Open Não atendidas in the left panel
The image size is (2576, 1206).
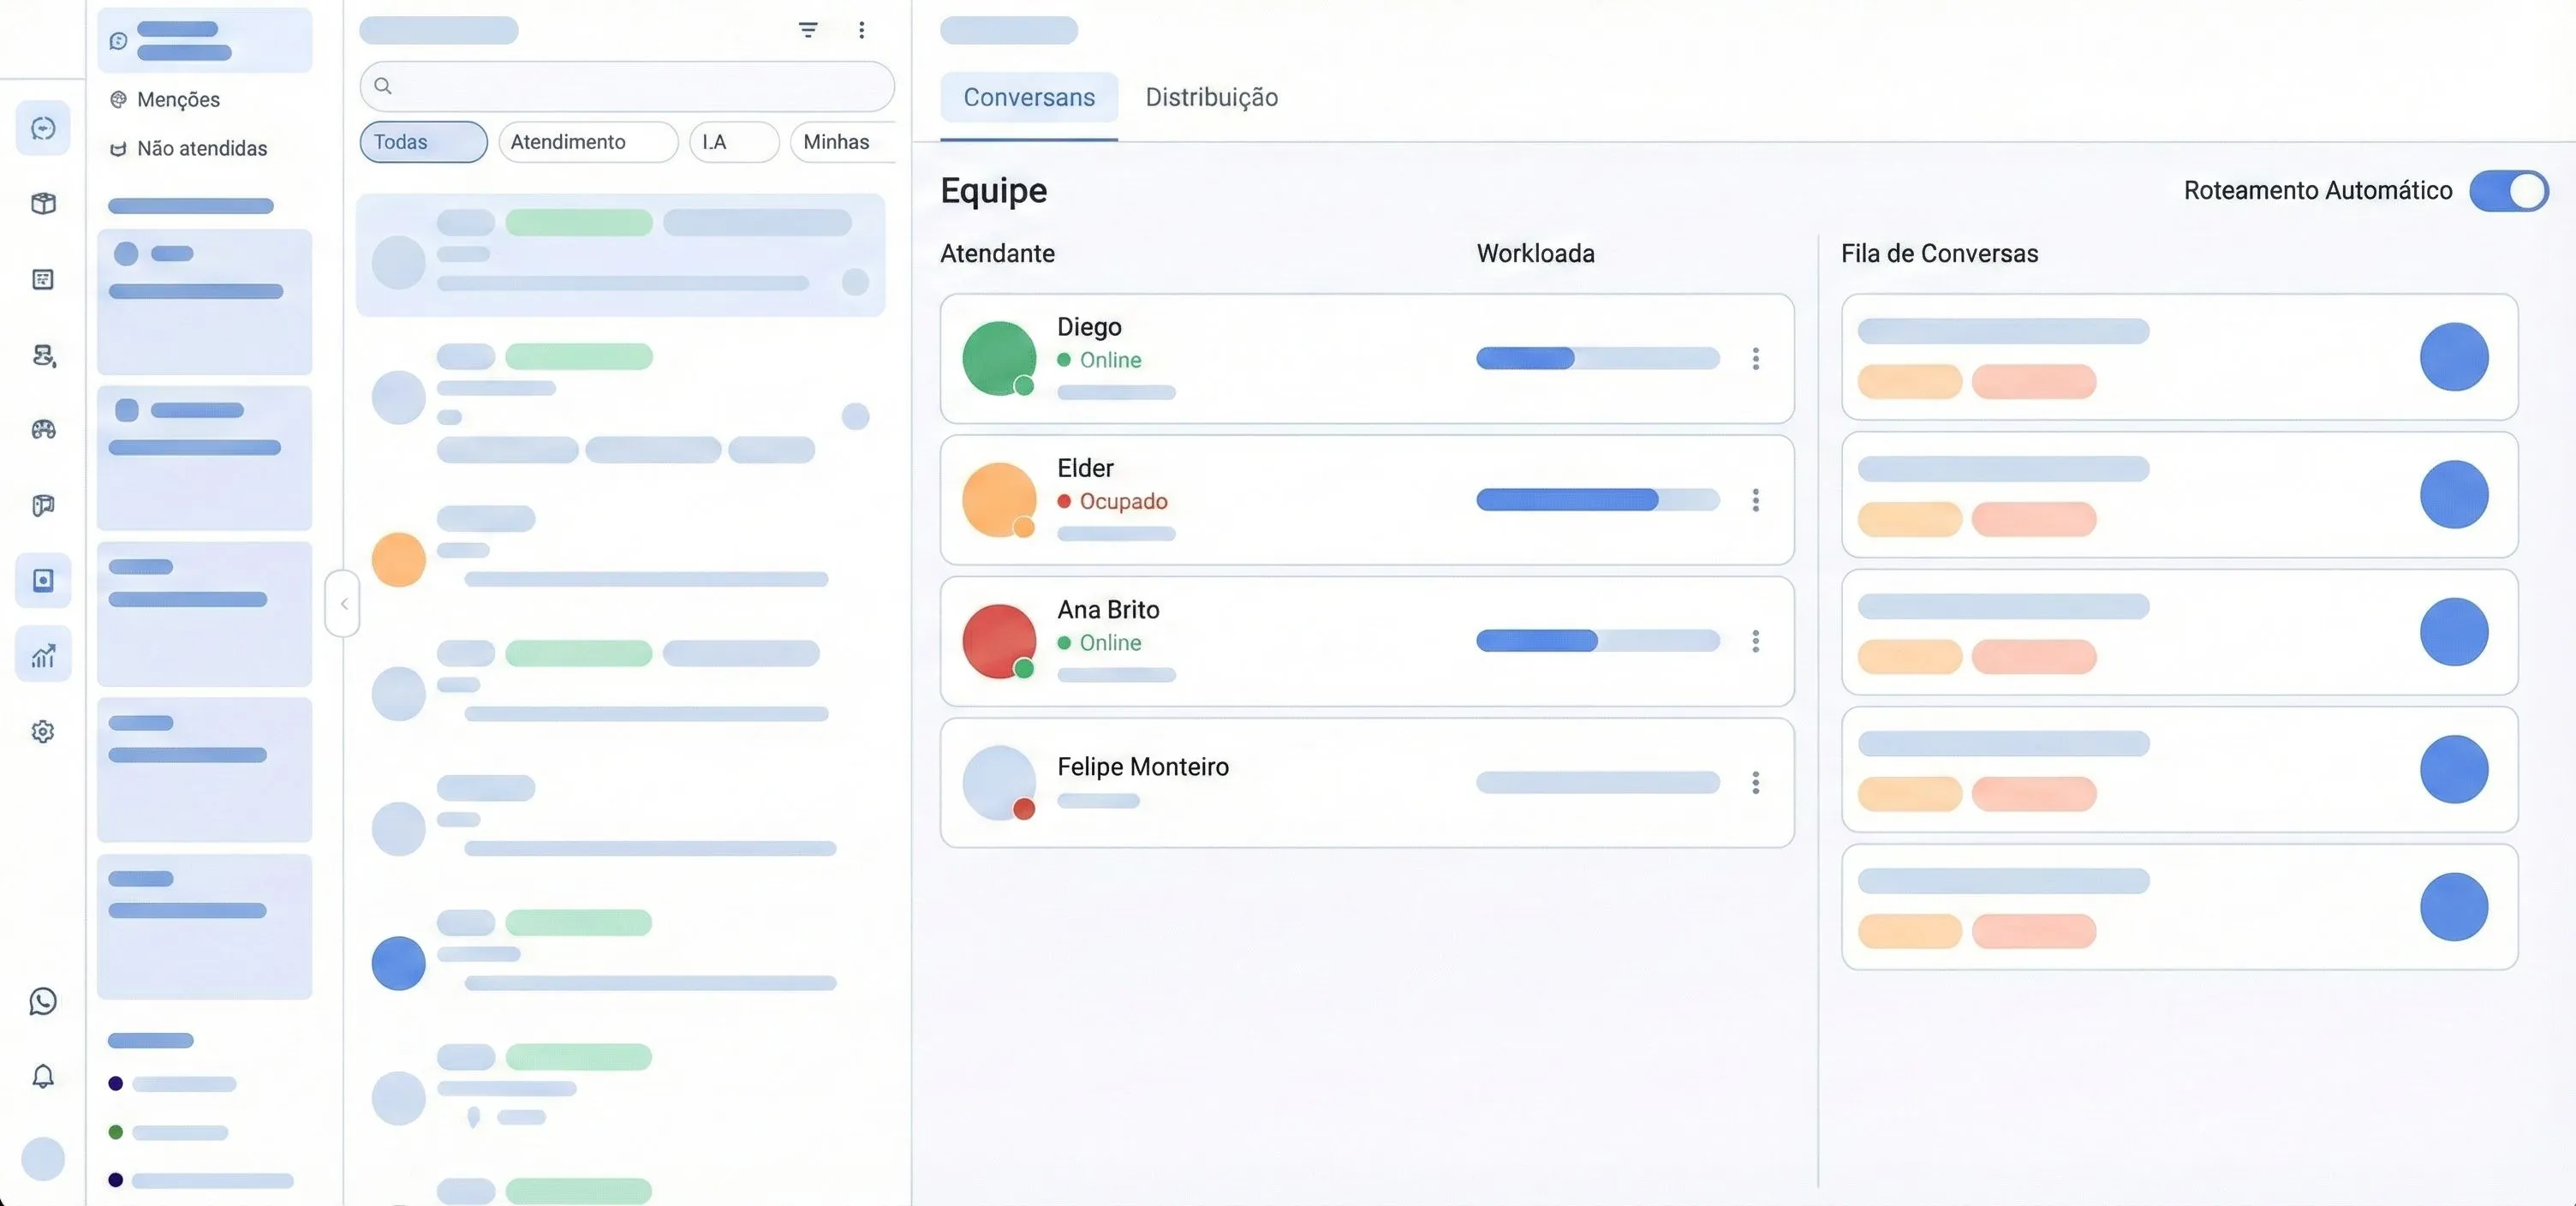[202, 148]
